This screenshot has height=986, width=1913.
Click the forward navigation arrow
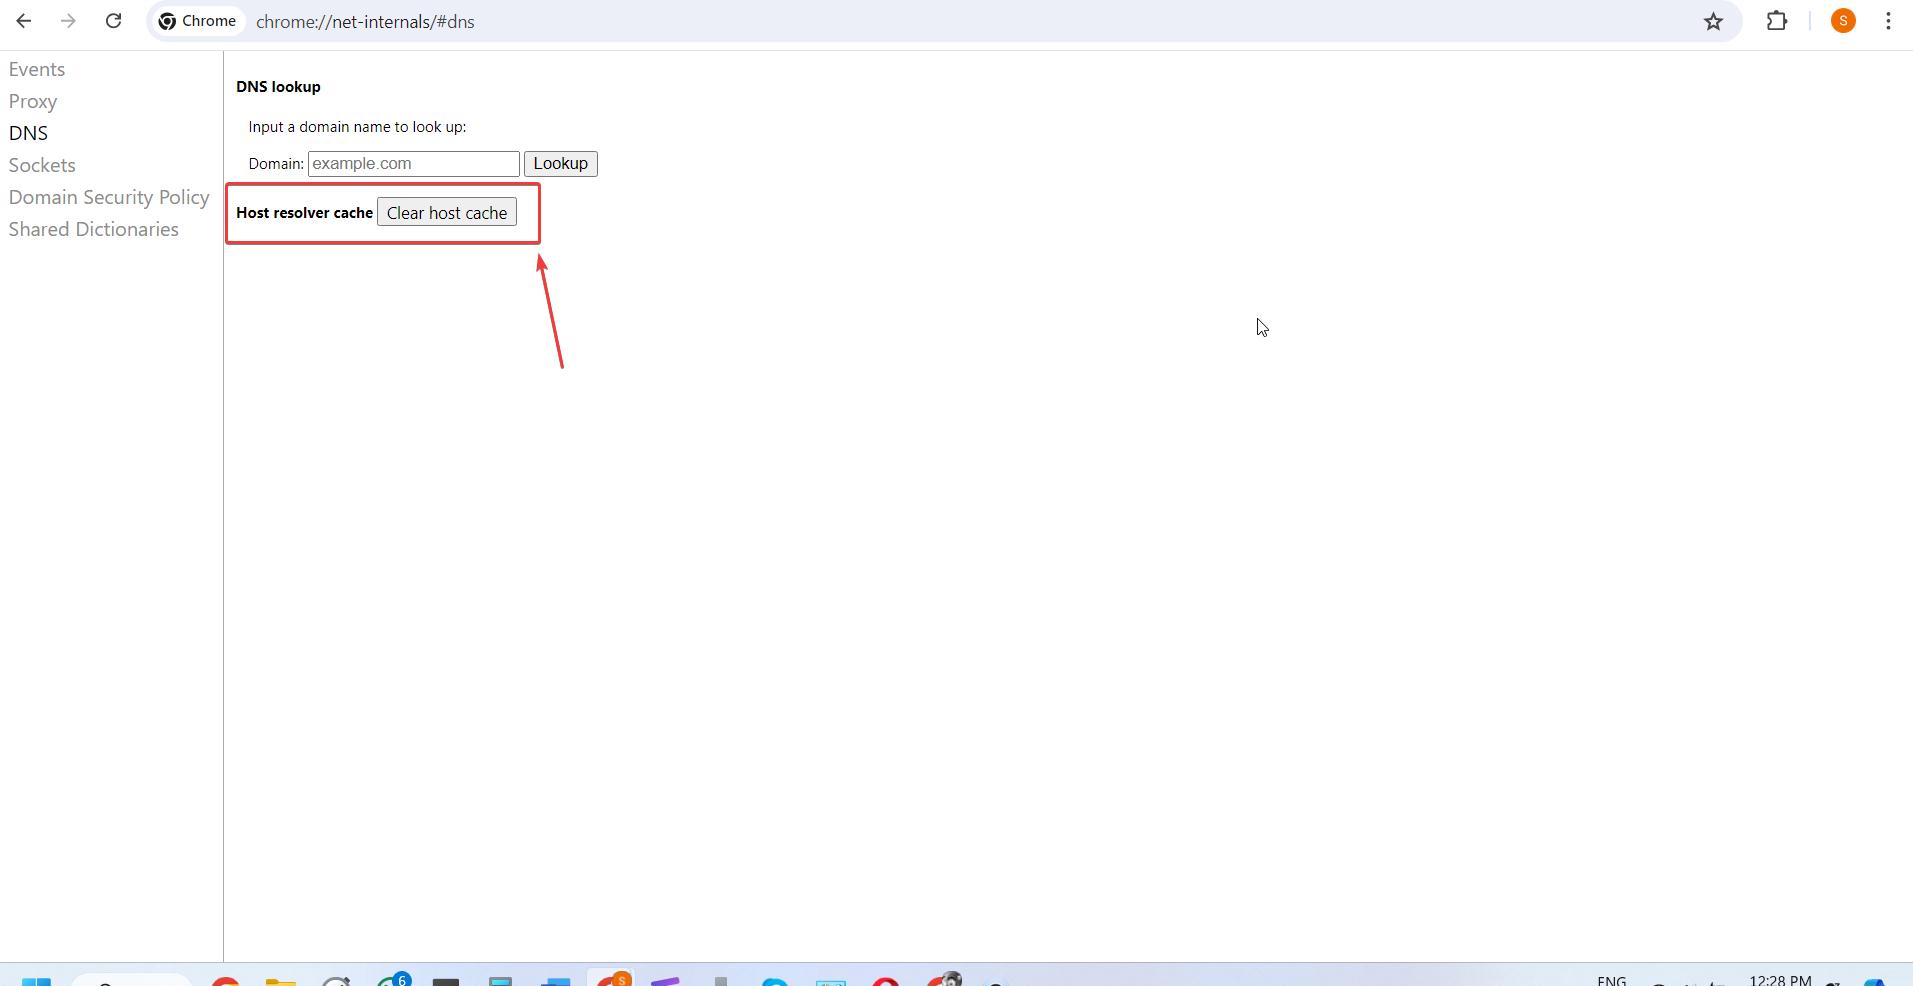tap(68, 21)
